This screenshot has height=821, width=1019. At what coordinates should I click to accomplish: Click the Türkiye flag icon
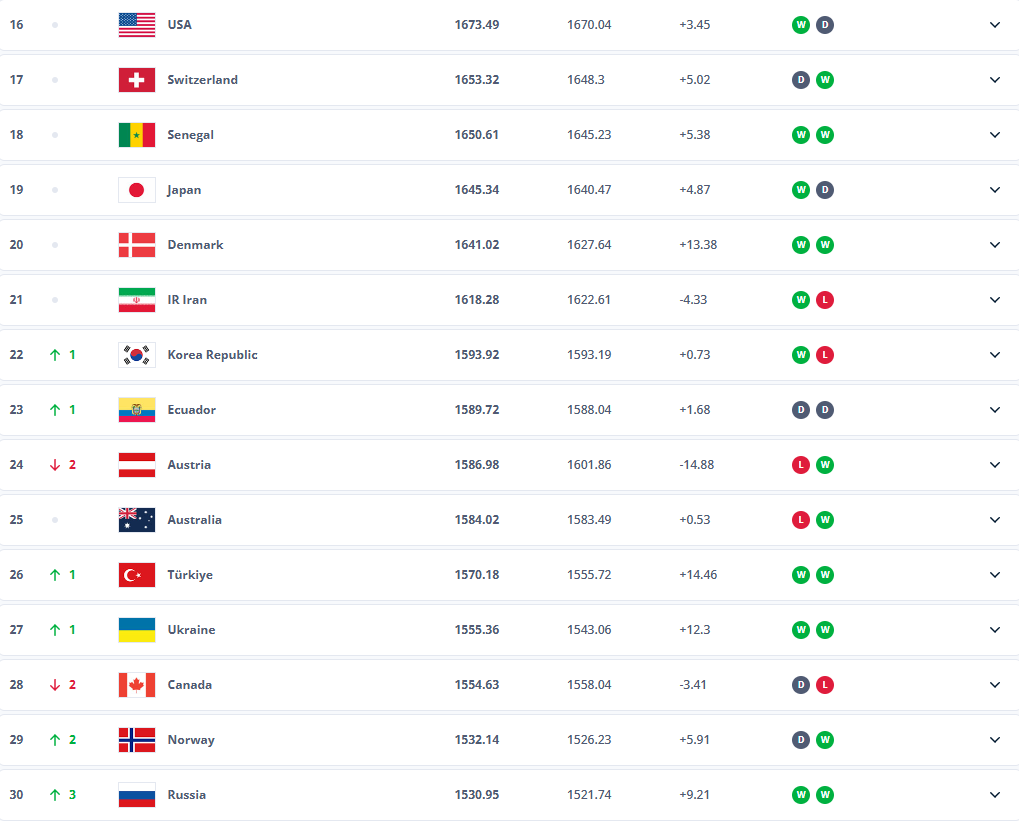point(137,575)
